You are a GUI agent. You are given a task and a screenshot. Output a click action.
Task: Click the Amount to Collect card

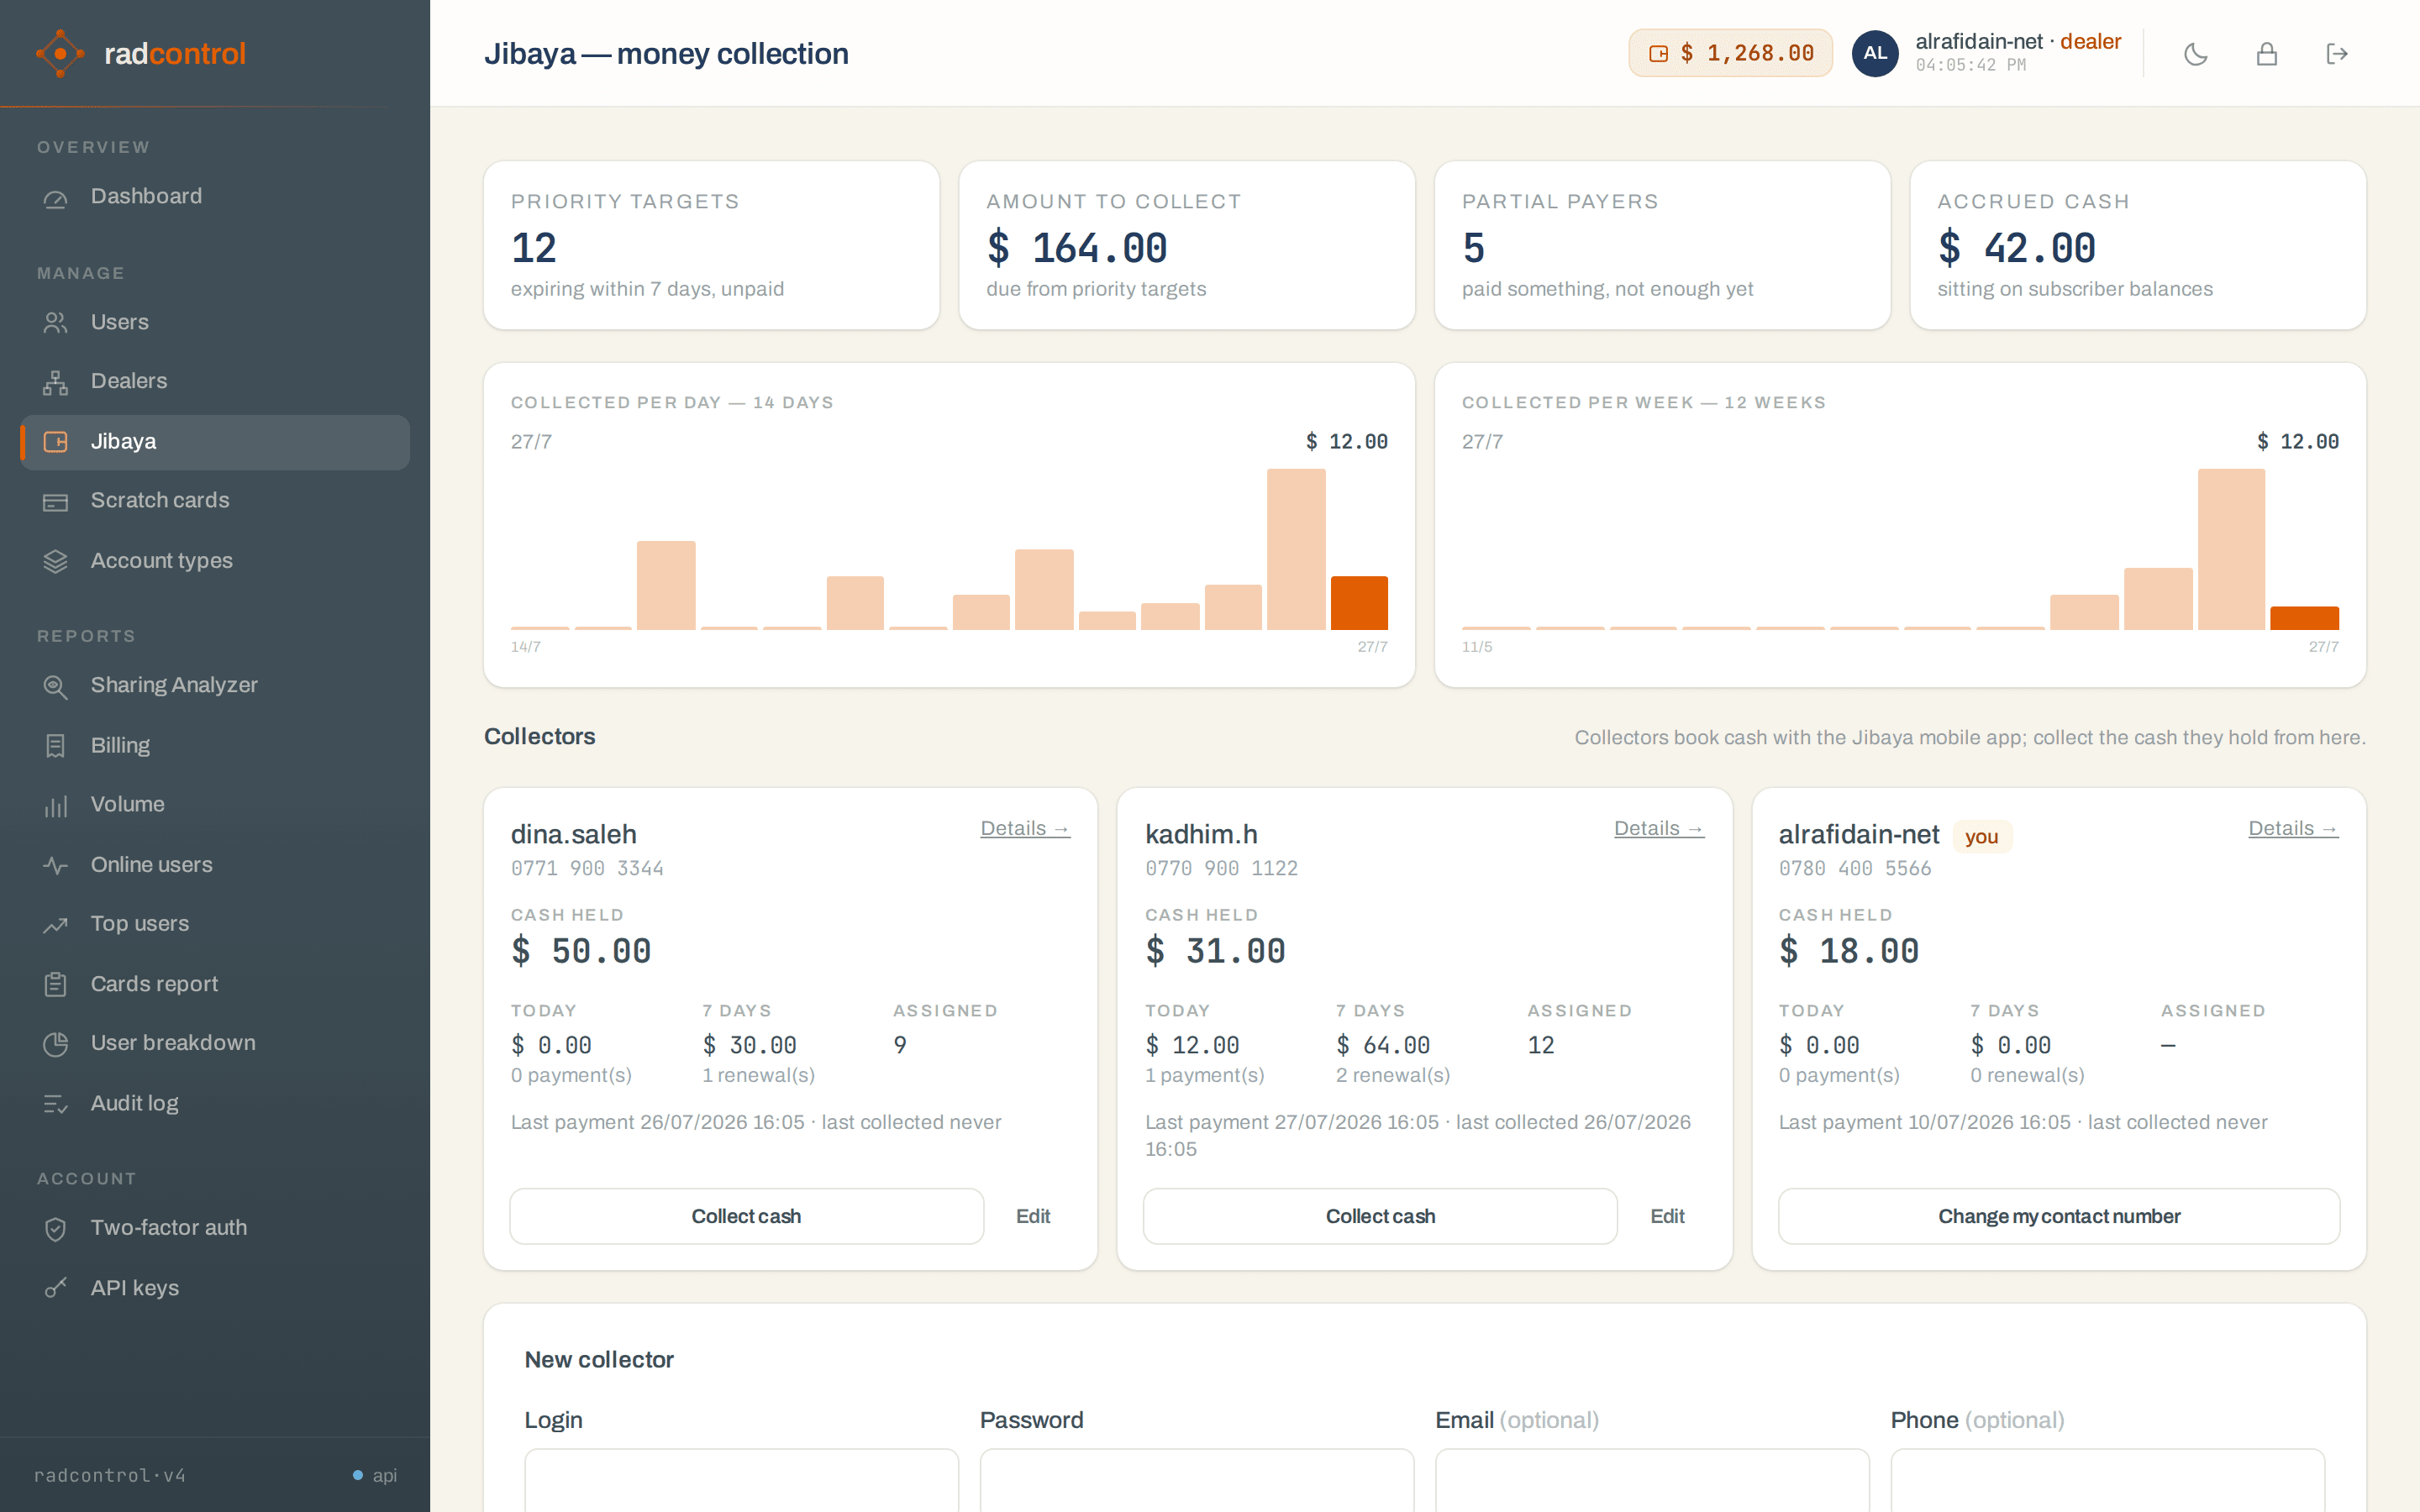pyautogui.click(x=1187, y=246)
